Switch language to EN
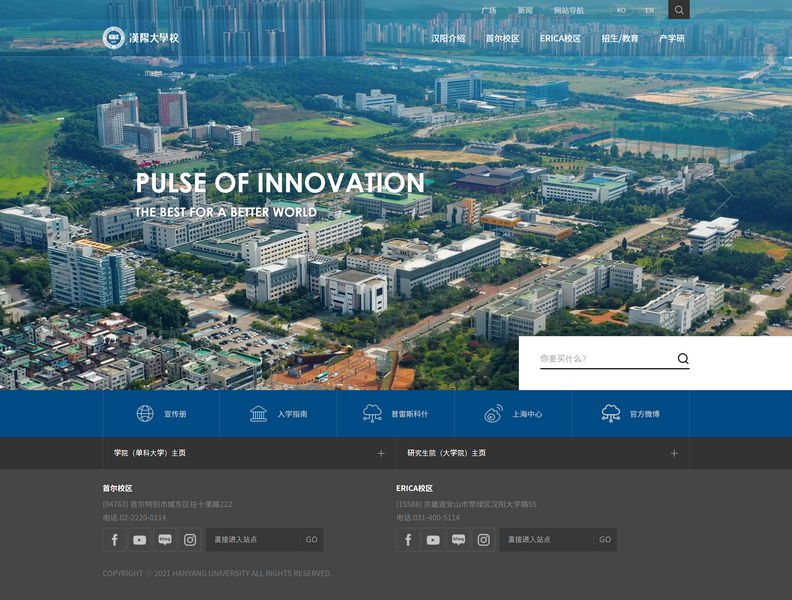 [x=649, y=11]
